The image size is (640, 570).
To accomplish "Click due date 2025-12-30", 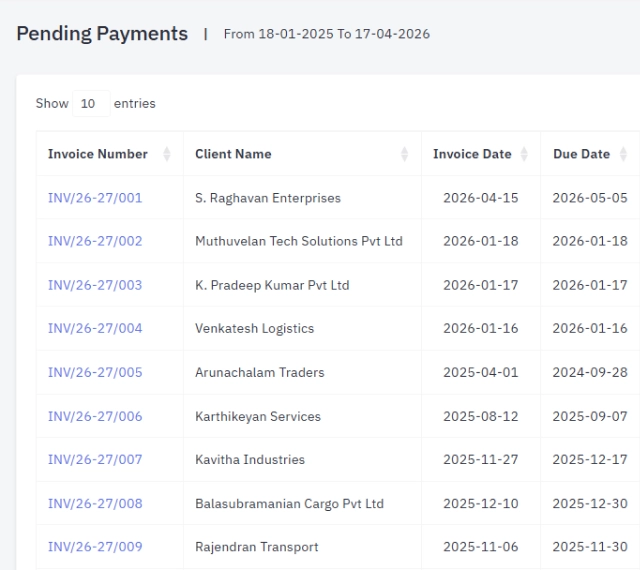I will coord(590,503).
